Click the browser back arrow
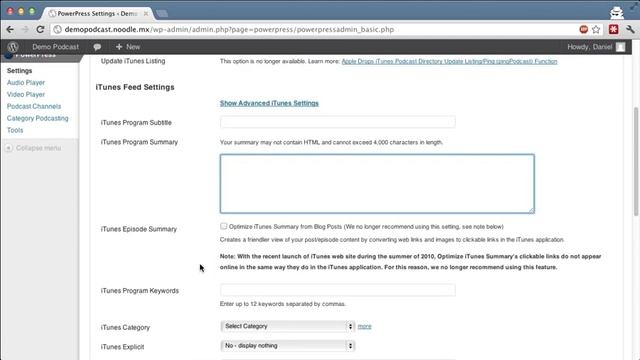This screenshot has width=640, height=360. point(10,29)
